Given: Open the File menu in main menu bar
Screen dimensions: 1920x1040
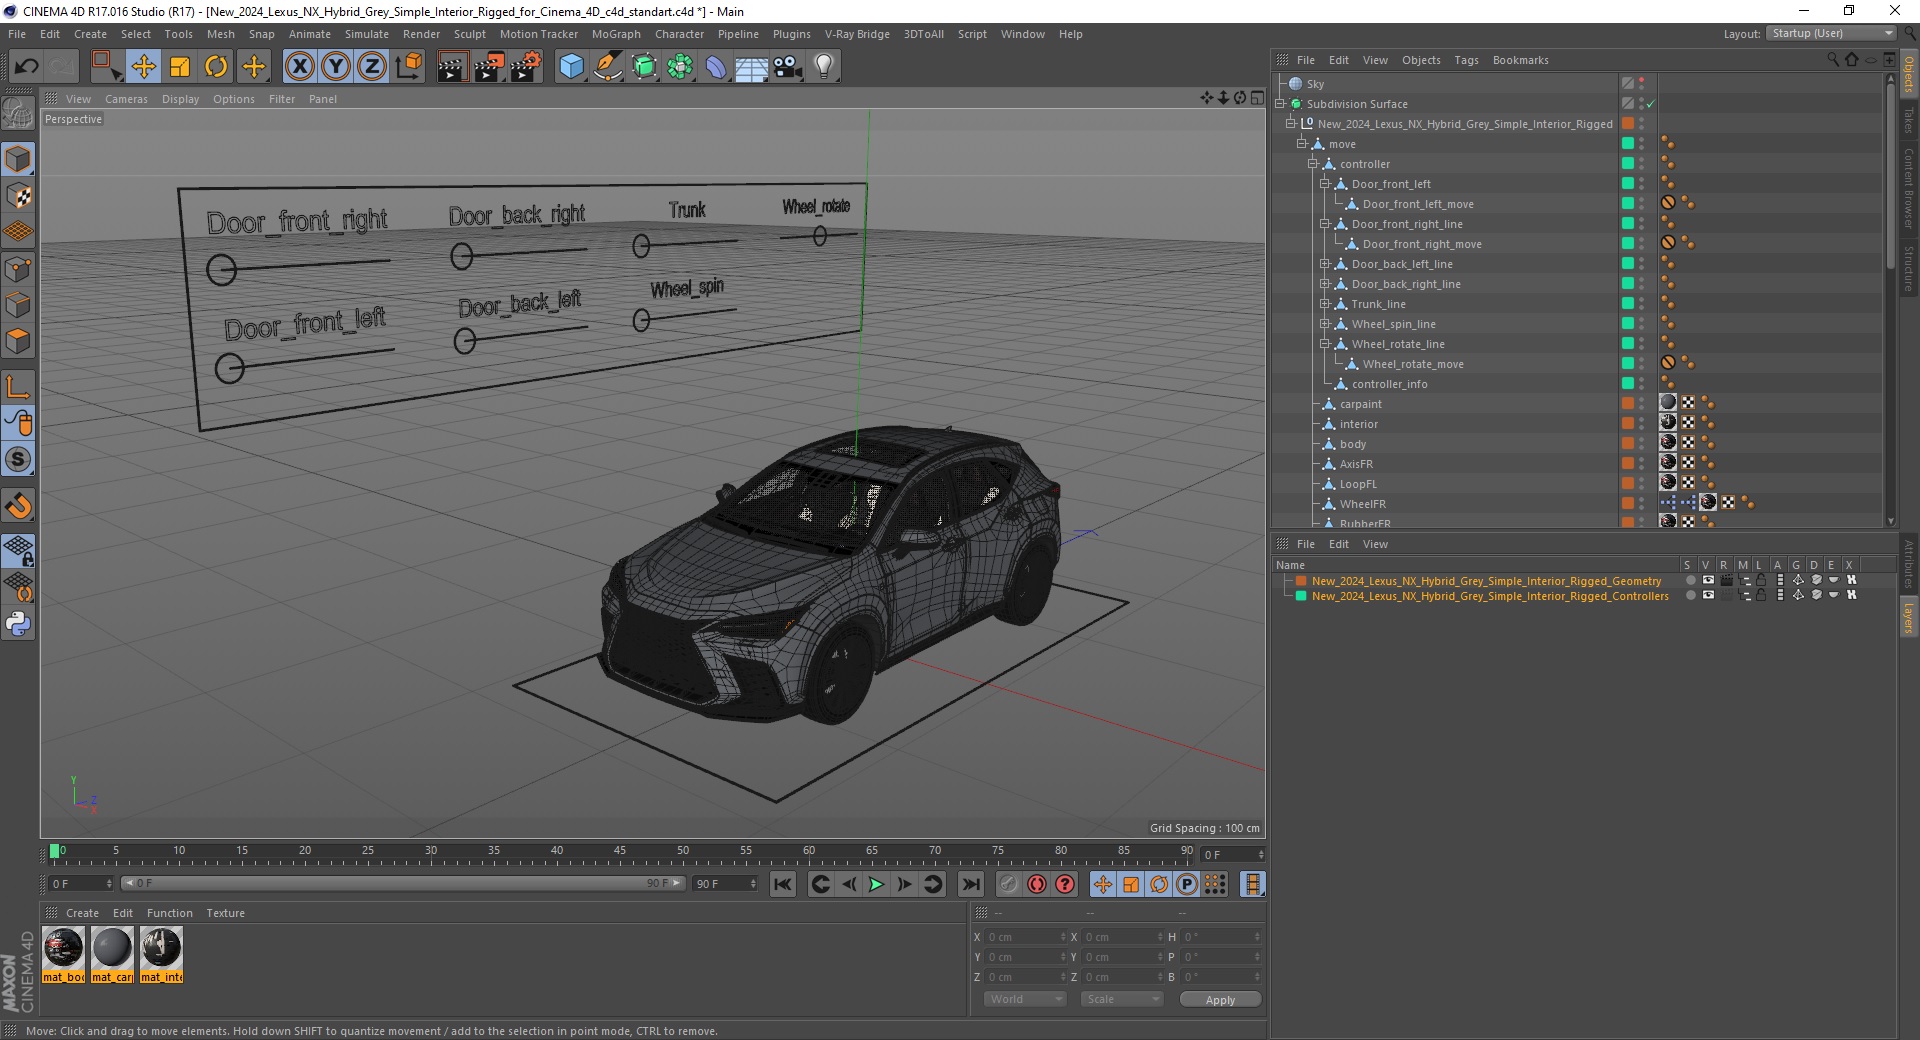Looking at the screenshot, I should pyautogui.click(x=17, y=34).
